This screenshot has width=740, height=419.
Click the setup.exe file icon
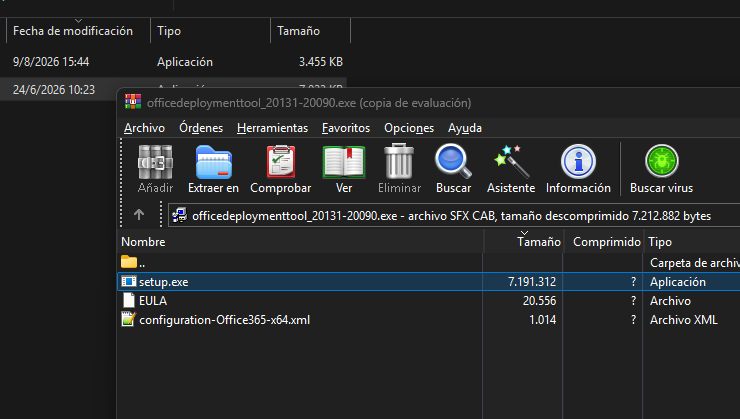tap(128, 282)
